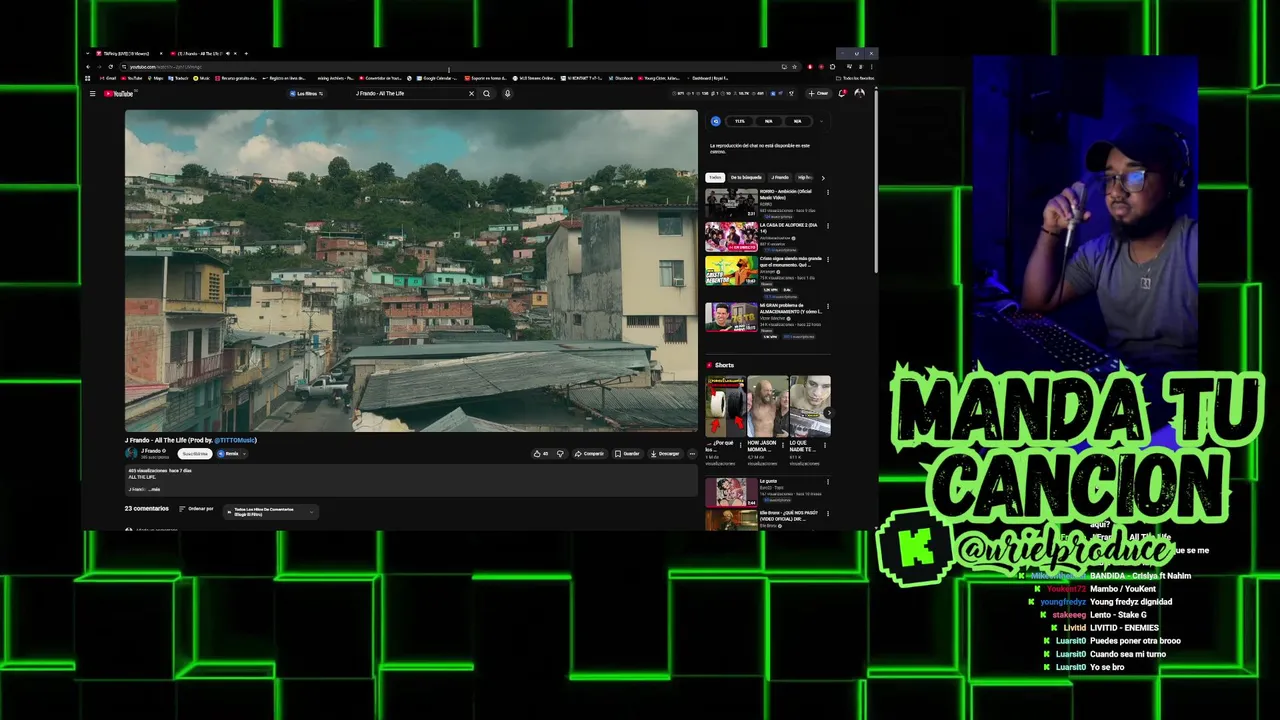Screen dimensions: 1280x720
Task: Follow the @TITTOMusic mention link
Action: click(235, 440)
